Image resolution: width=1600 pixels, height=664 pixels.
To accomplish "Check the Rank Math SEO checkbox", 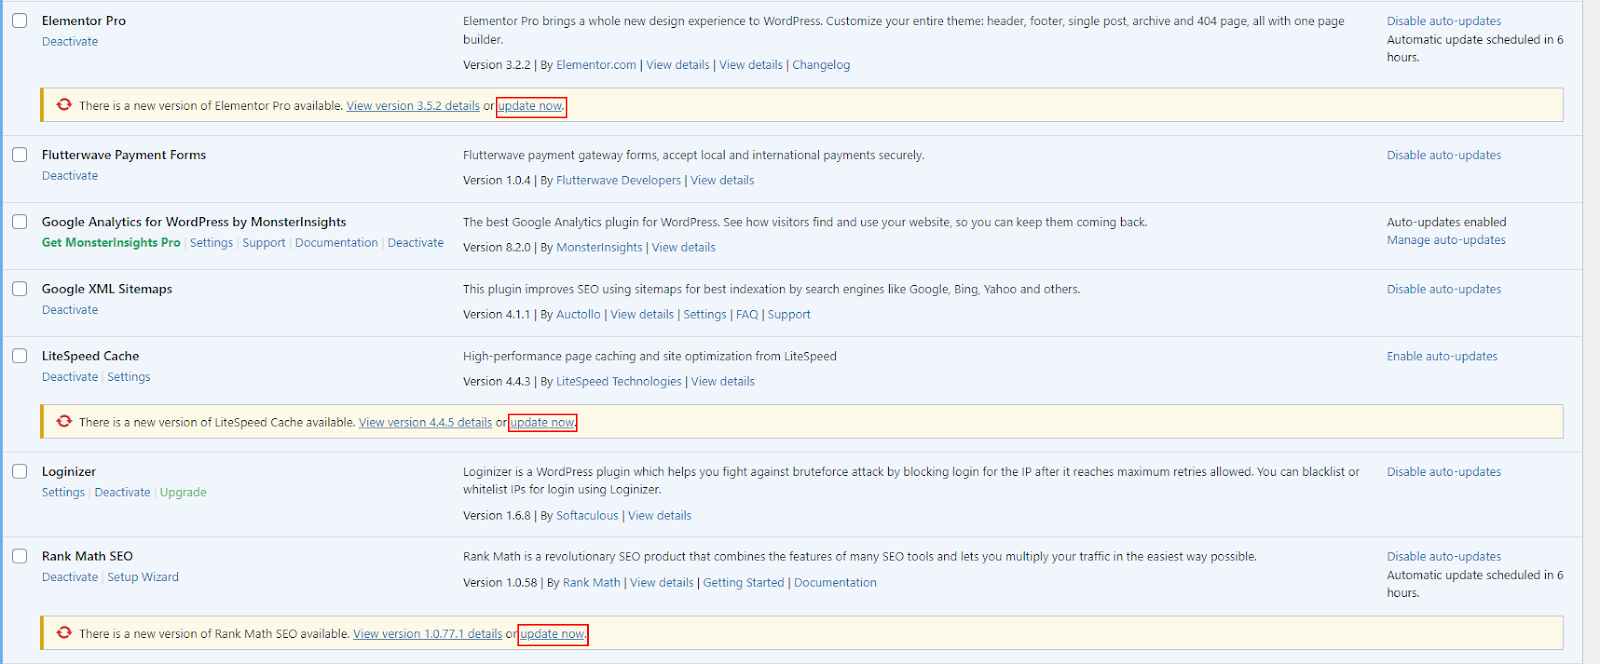I will pyautogui.click(x=19, y=555).
